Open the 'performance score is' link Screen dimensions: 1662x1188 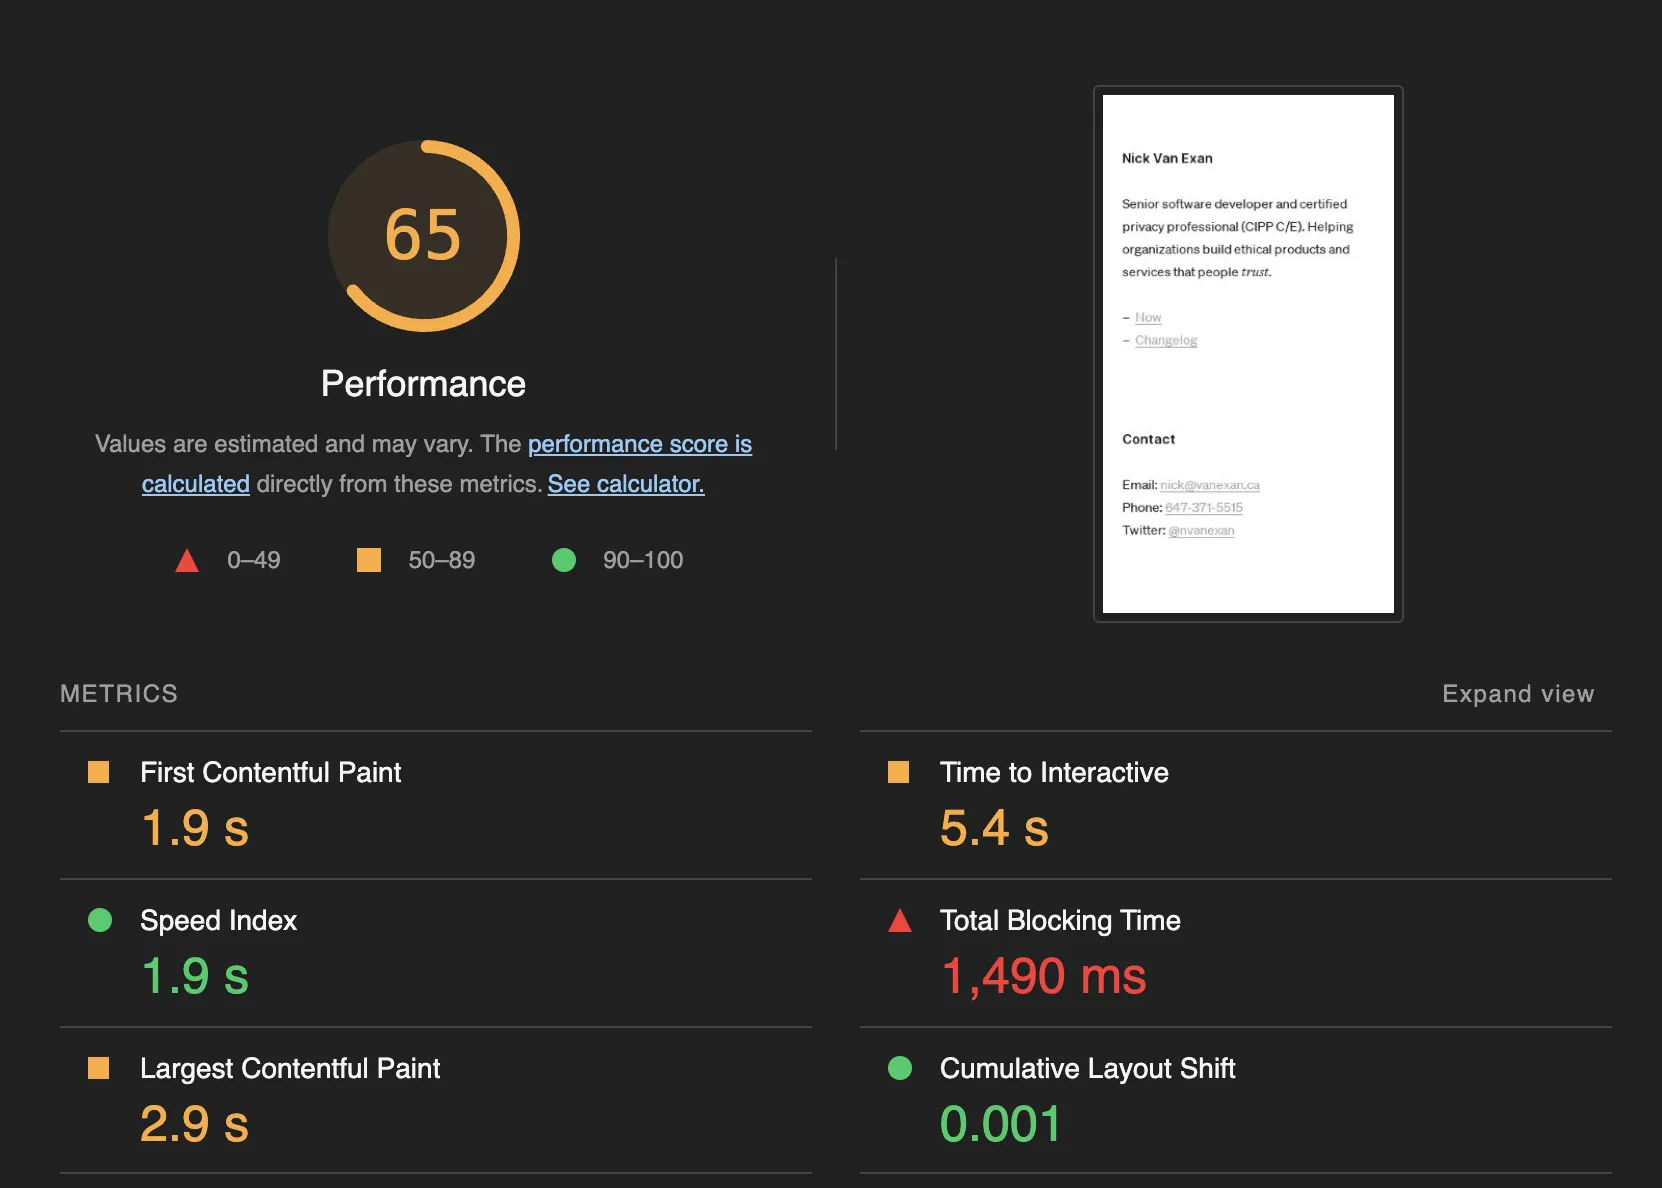tap(640, 444)
